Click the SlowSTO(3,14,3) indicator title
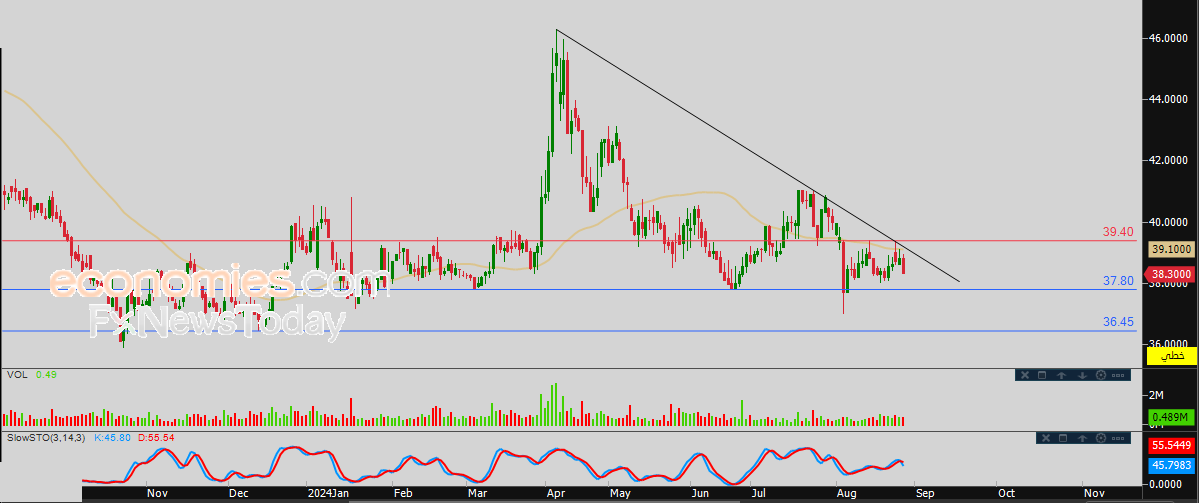This screenshot has width=1199, height=503. point(46,438)
